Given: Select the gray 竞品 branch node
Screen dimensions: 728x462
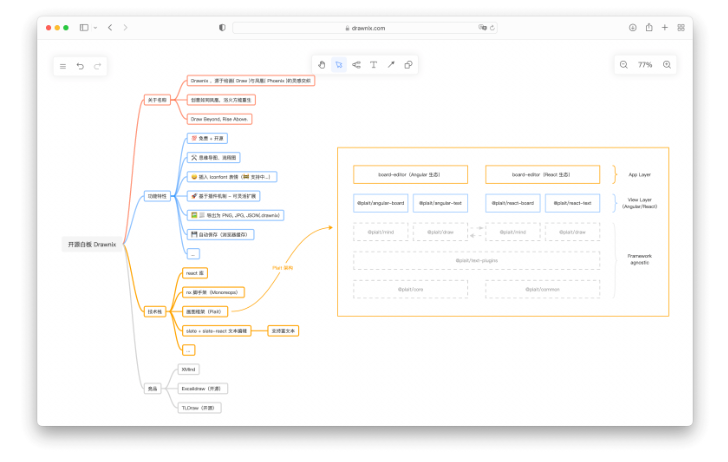Looking at the screenshot, I should (x=152, y=389).
